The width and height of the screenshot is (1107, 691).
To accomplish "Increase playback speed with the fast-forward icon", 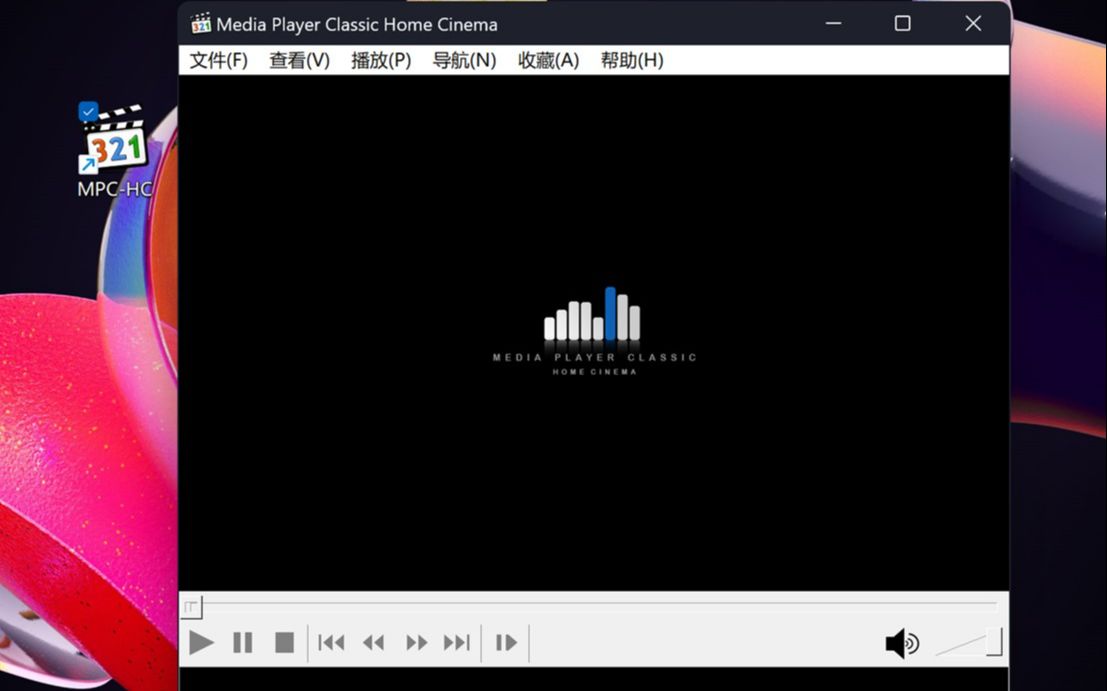I will click(417, 643).
